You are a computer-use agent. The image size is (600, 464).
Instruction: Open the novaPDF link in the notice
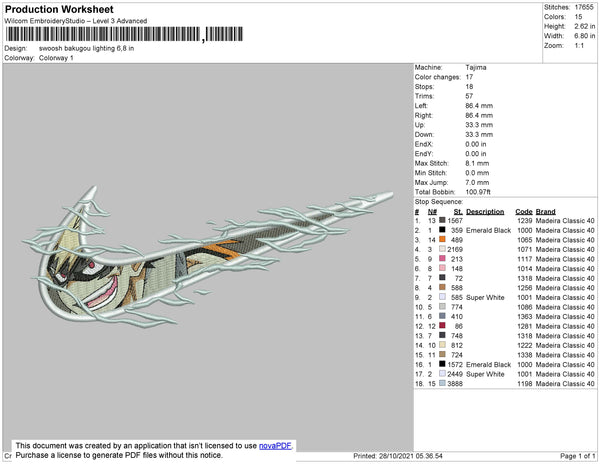[x=275, y=446]
